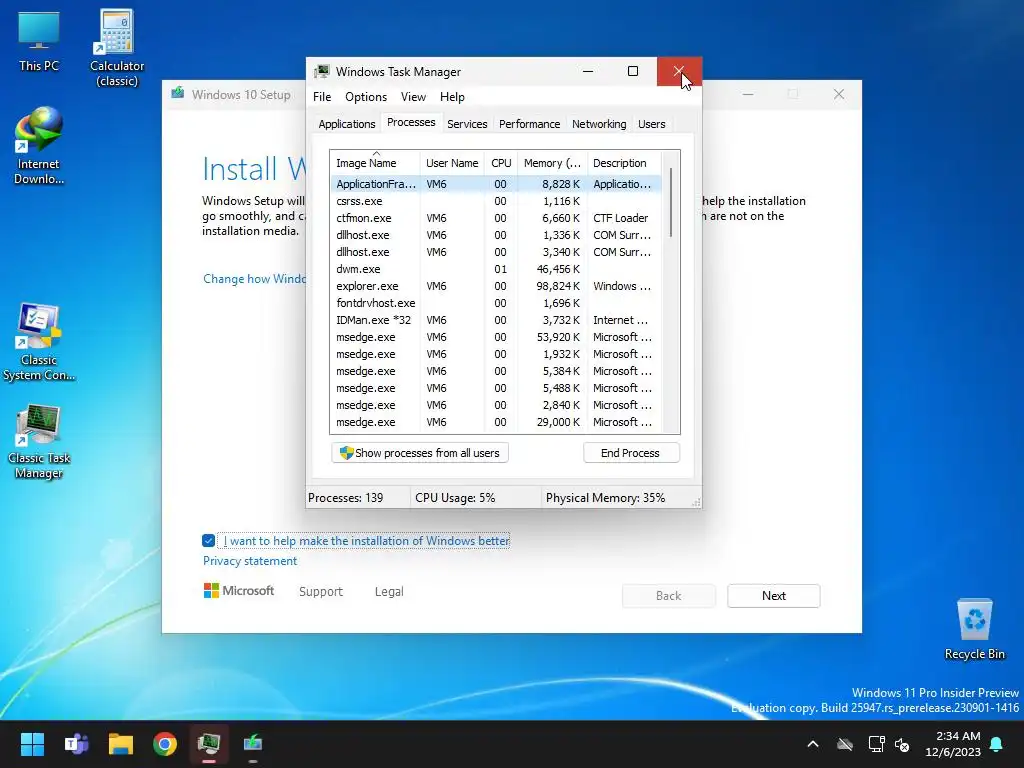Open Classic Task Manager desktop shortcut
The width and height of the screenshot is (1024, 768).
point(39,441)
